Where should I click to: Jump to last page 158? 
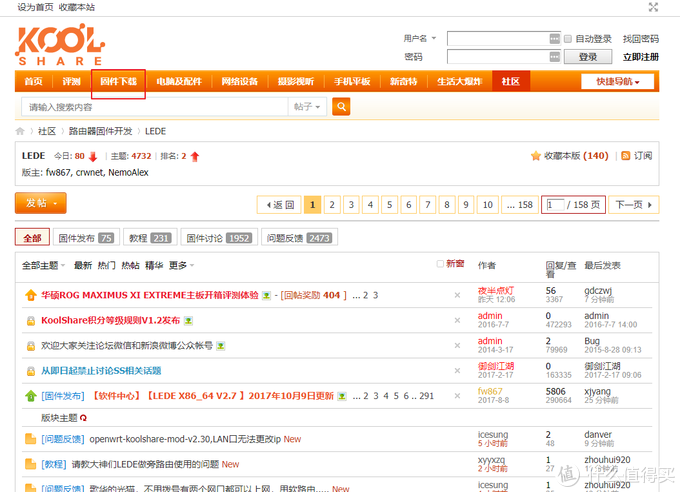520,205
